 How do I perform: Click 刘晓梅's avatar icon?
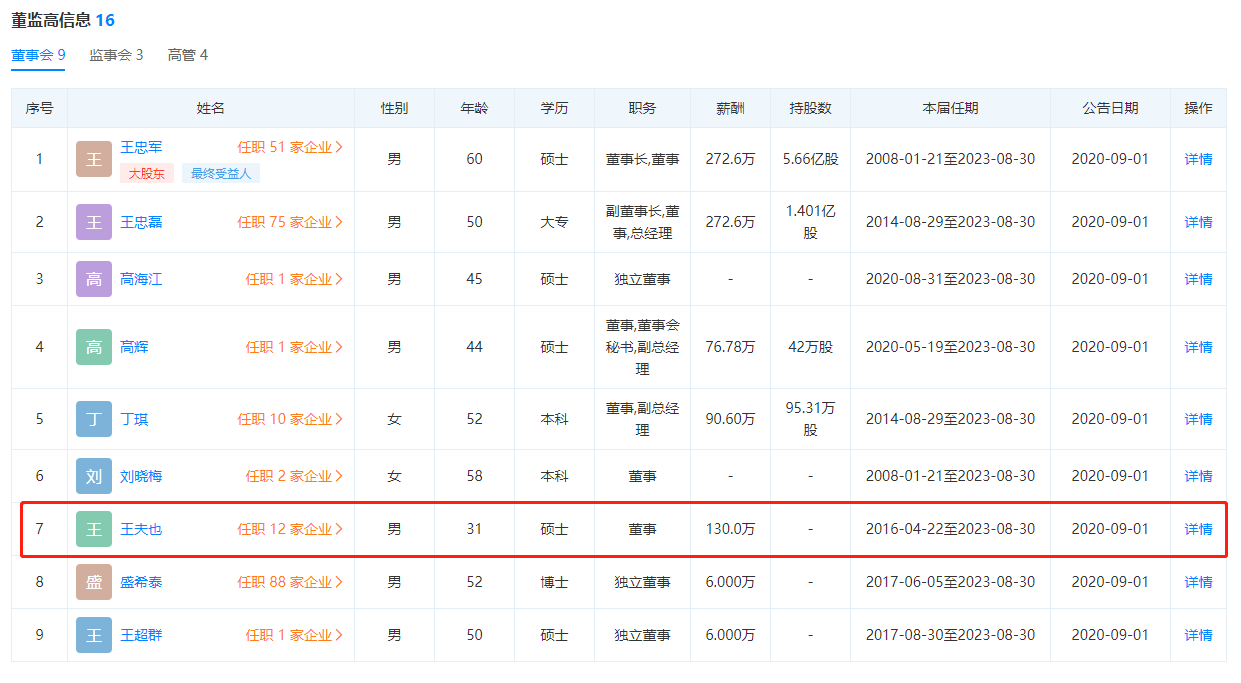pyautogui.click(x=94, y=476)
